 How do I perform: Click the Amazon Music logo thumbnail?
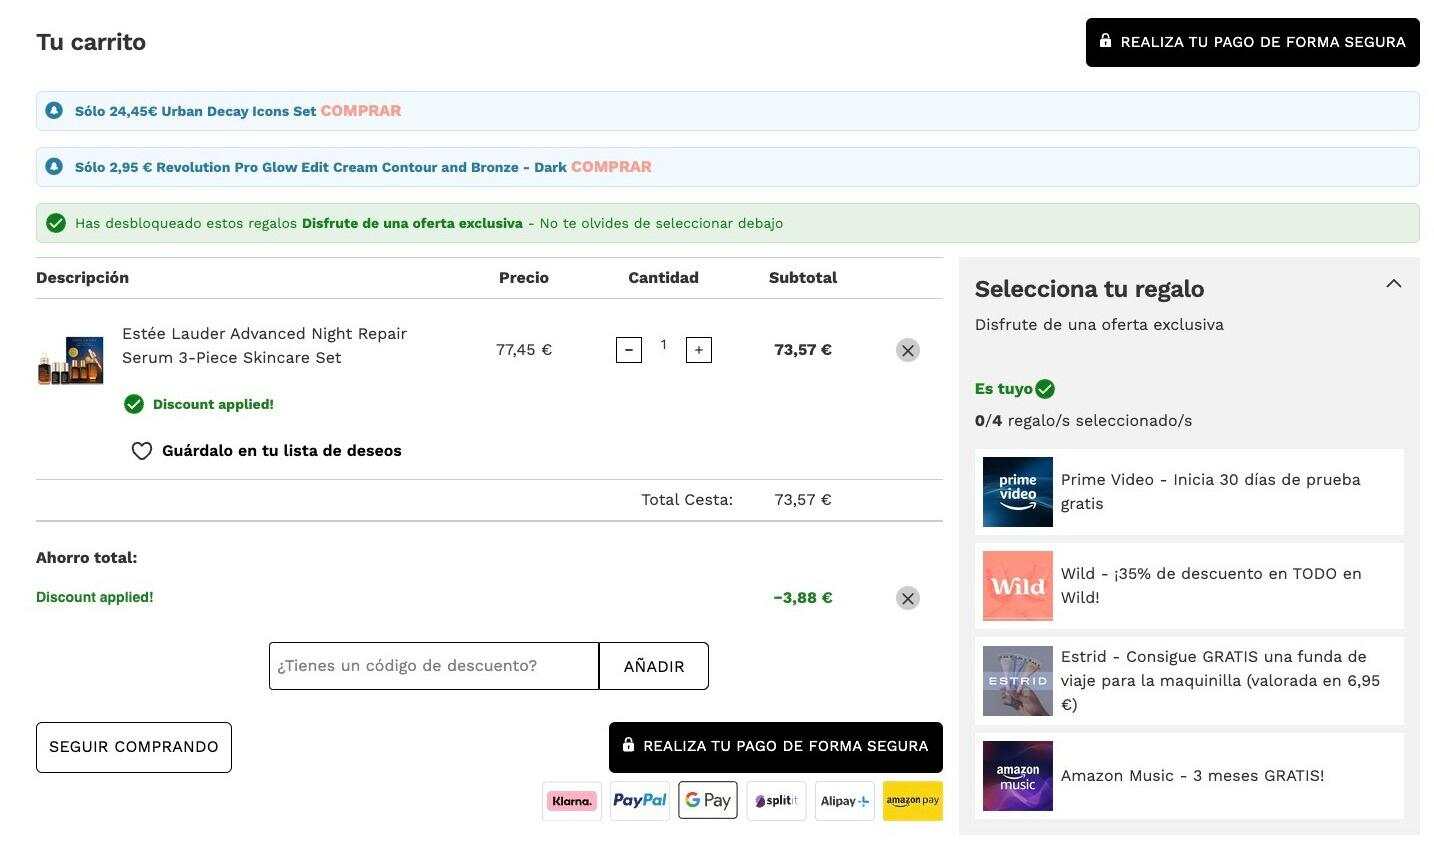(1018, 776)
